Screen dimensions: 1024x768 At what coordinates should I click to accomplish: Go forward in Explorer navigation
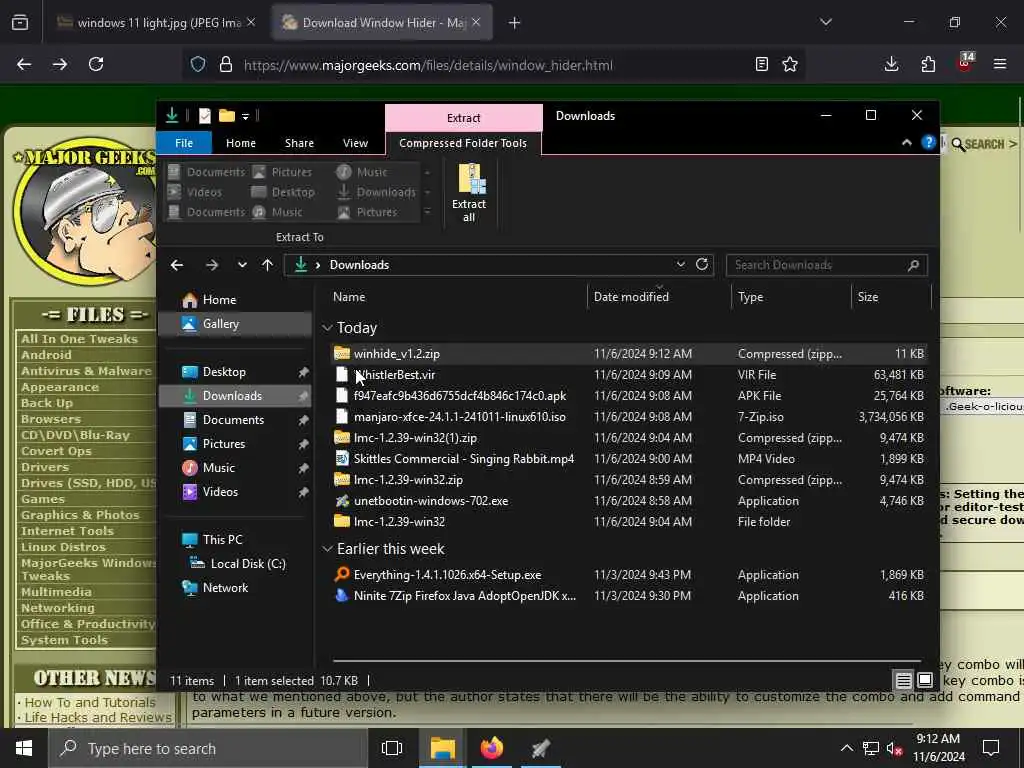coord(212,264)
